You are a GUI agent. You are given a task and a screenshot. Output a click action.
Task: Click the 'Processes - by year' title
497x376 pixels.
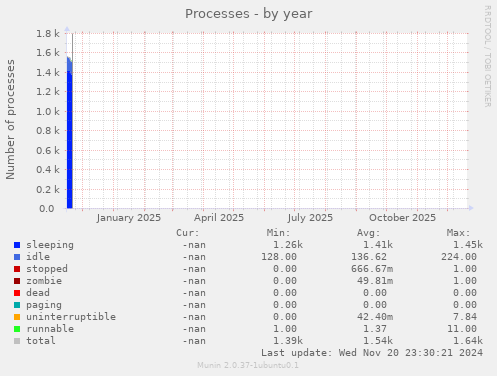click(249, 14)
